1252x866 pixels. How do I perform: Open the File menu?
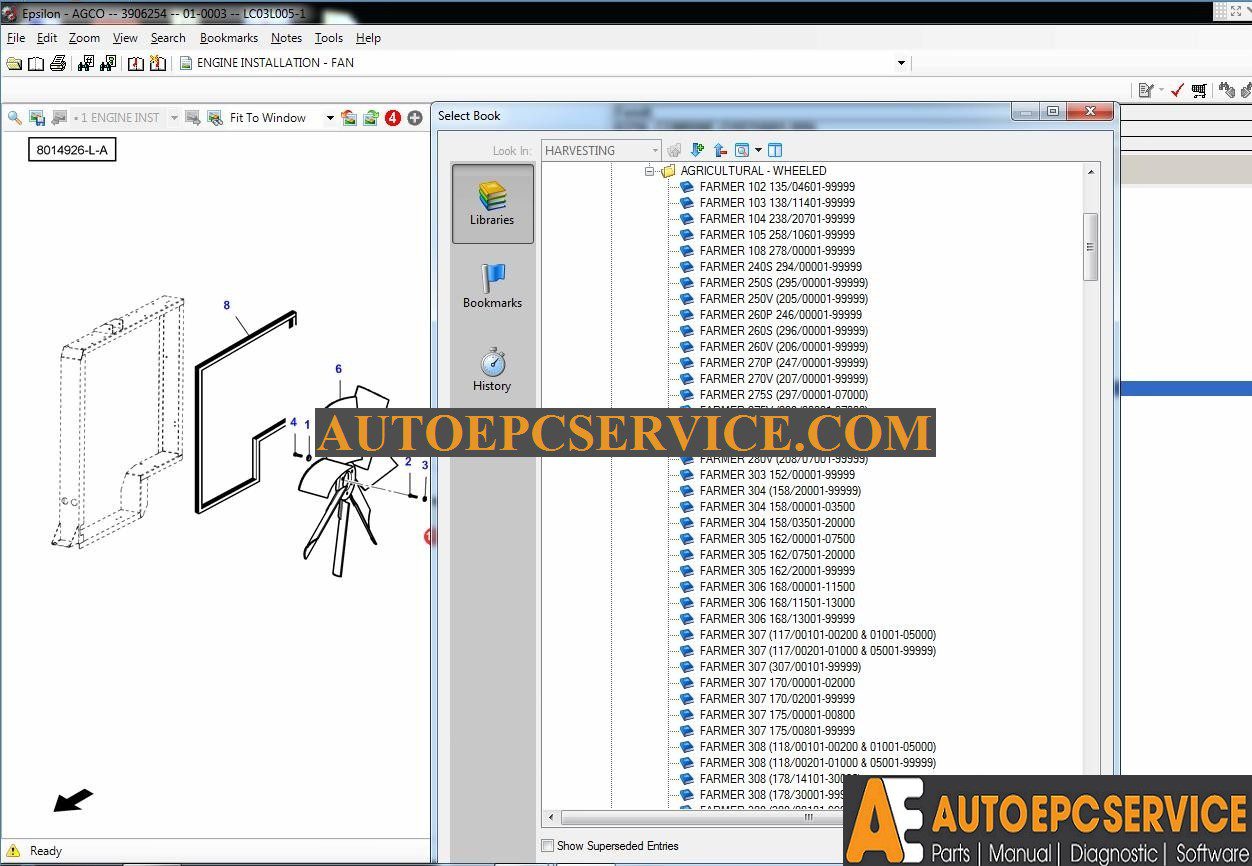click(16, 38)
